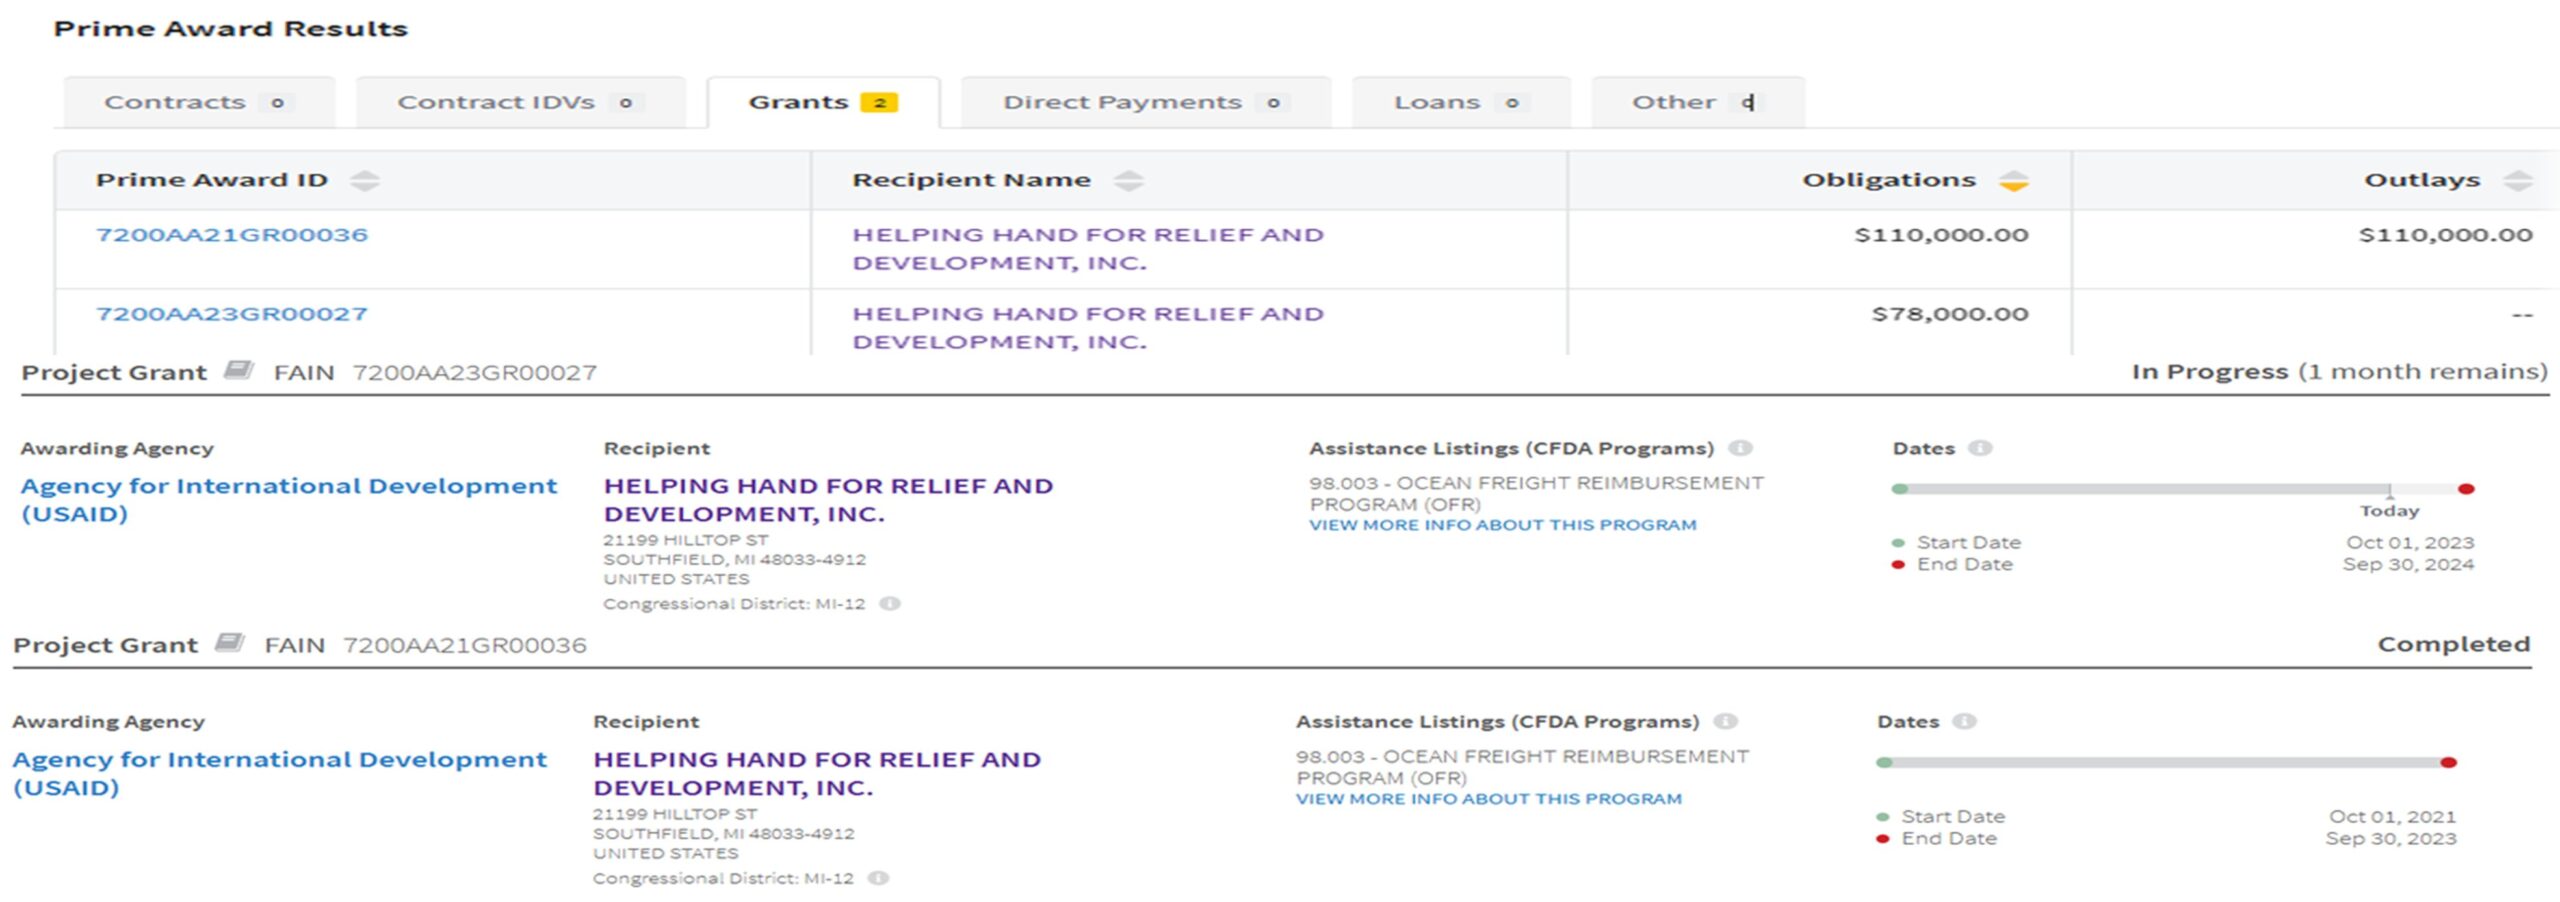Click the 'Sep 30, 2023' end date
Screen dimensions: 2560x902
coord(2391,838)
